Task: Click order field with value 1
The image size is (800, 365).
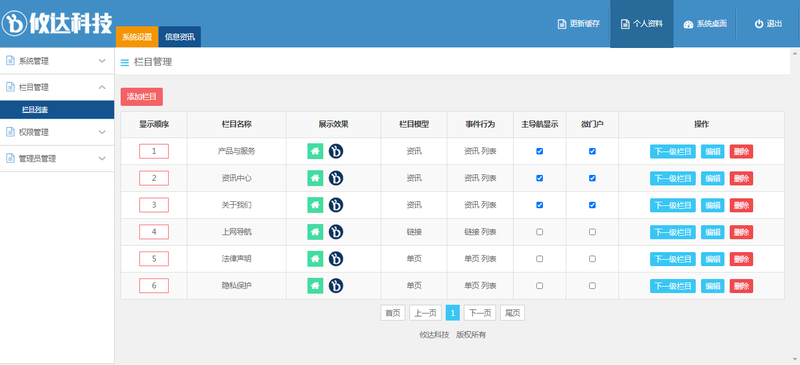Action: (154, 151)
